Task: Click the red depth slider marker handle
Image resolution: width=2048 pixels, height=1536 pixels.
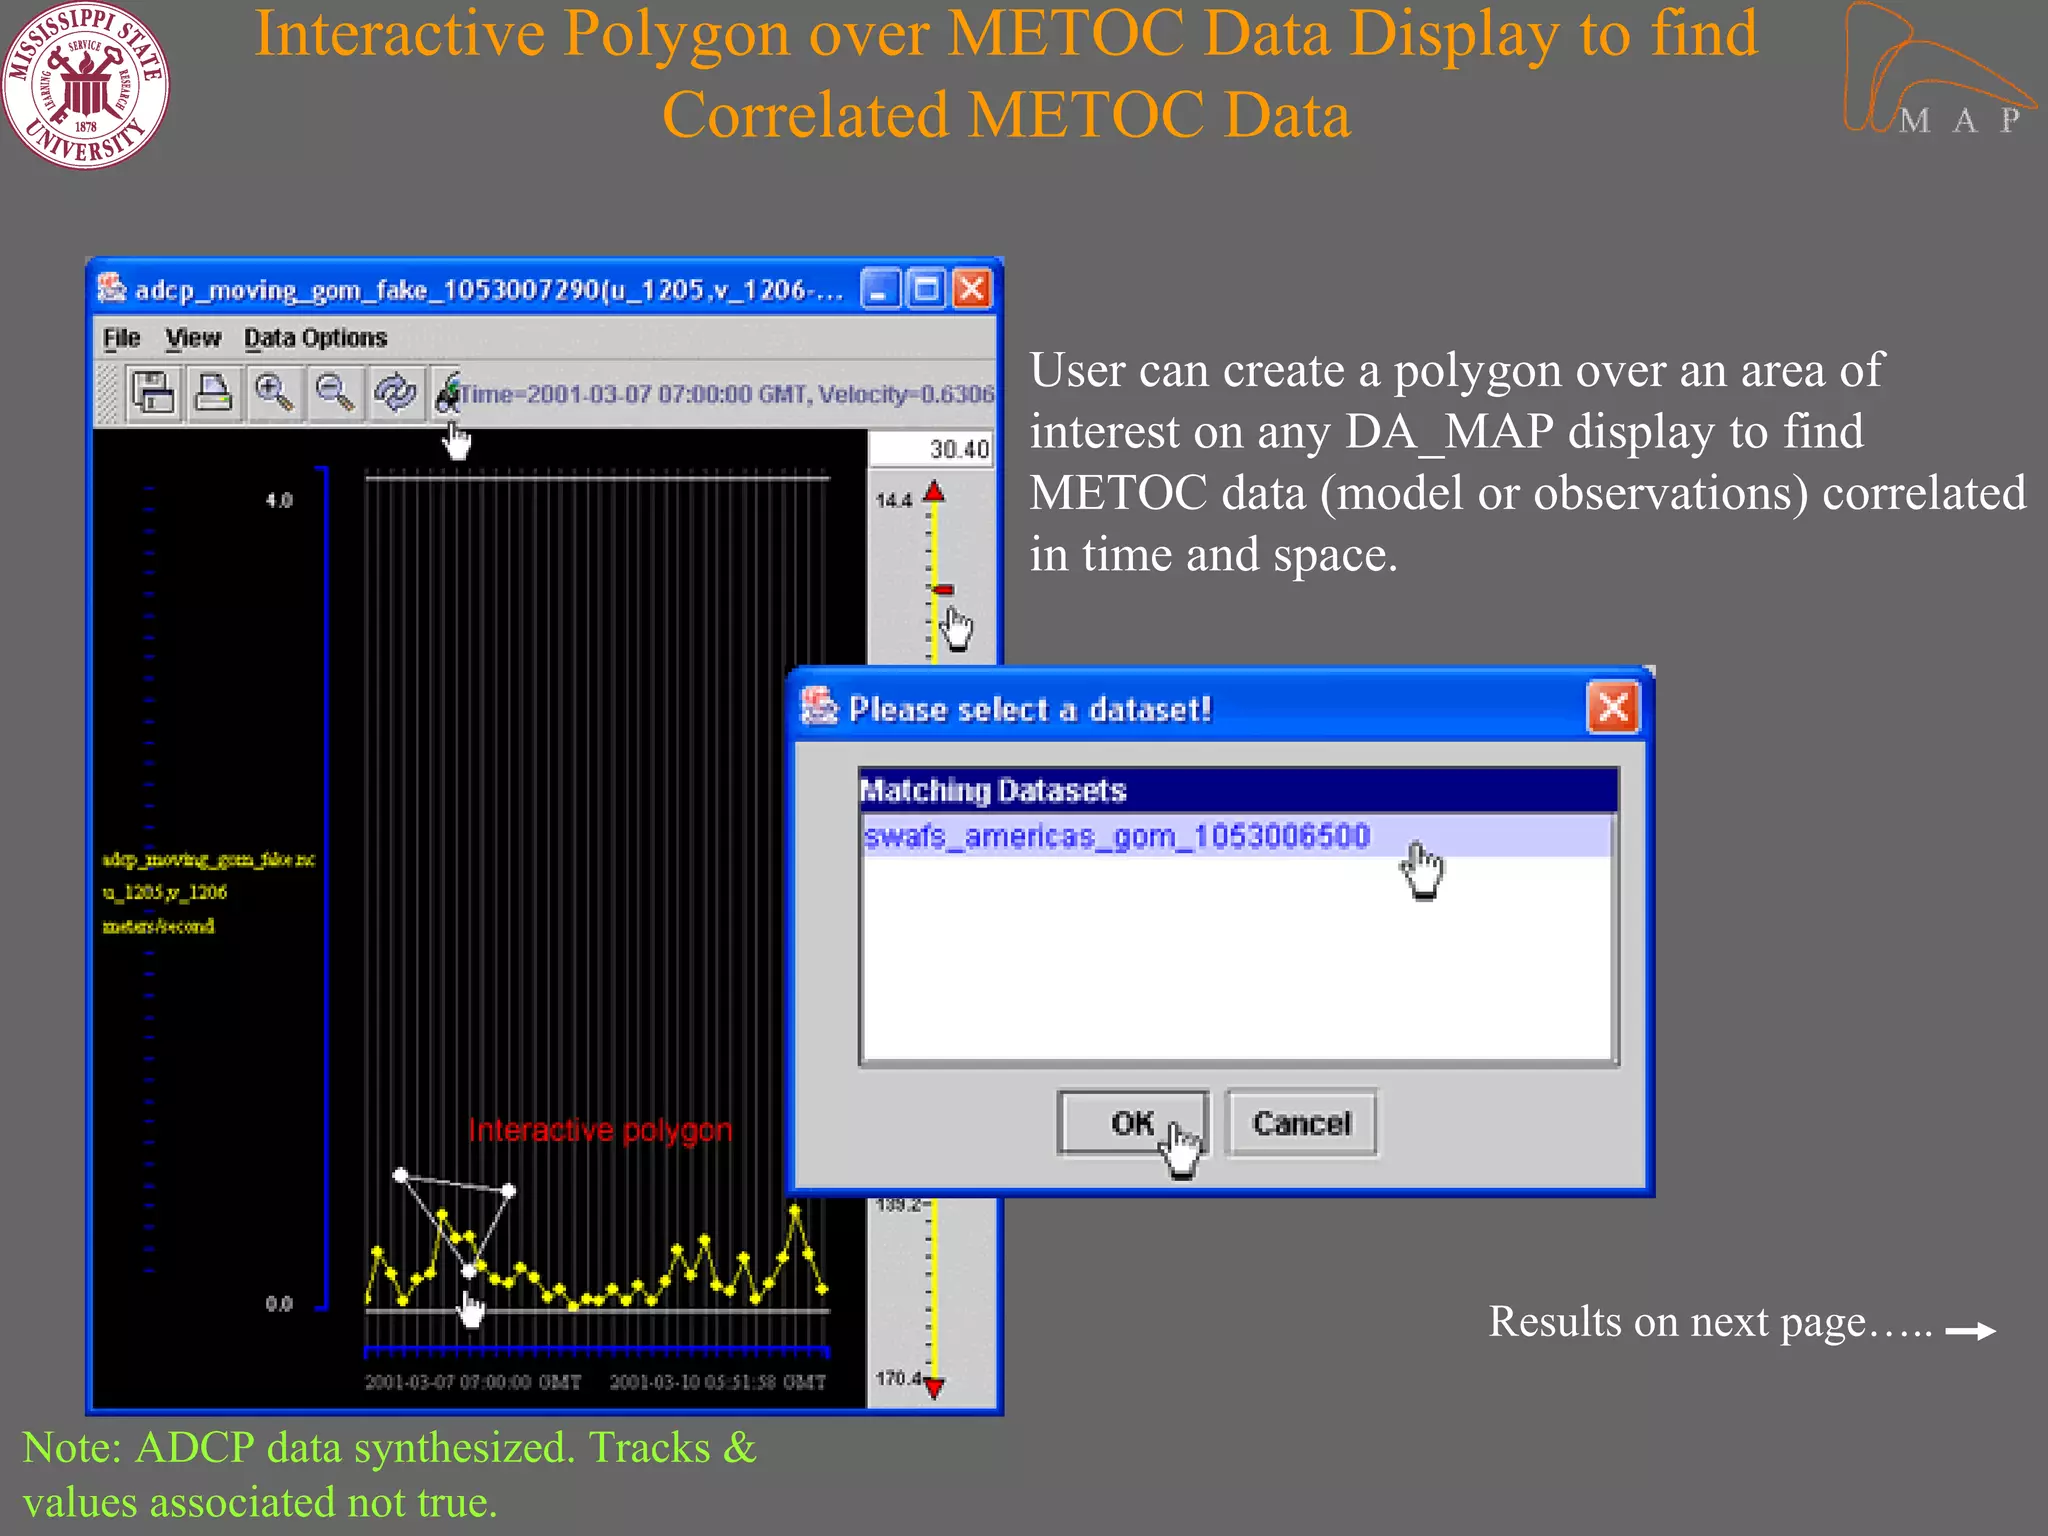Action: [942, 590]
